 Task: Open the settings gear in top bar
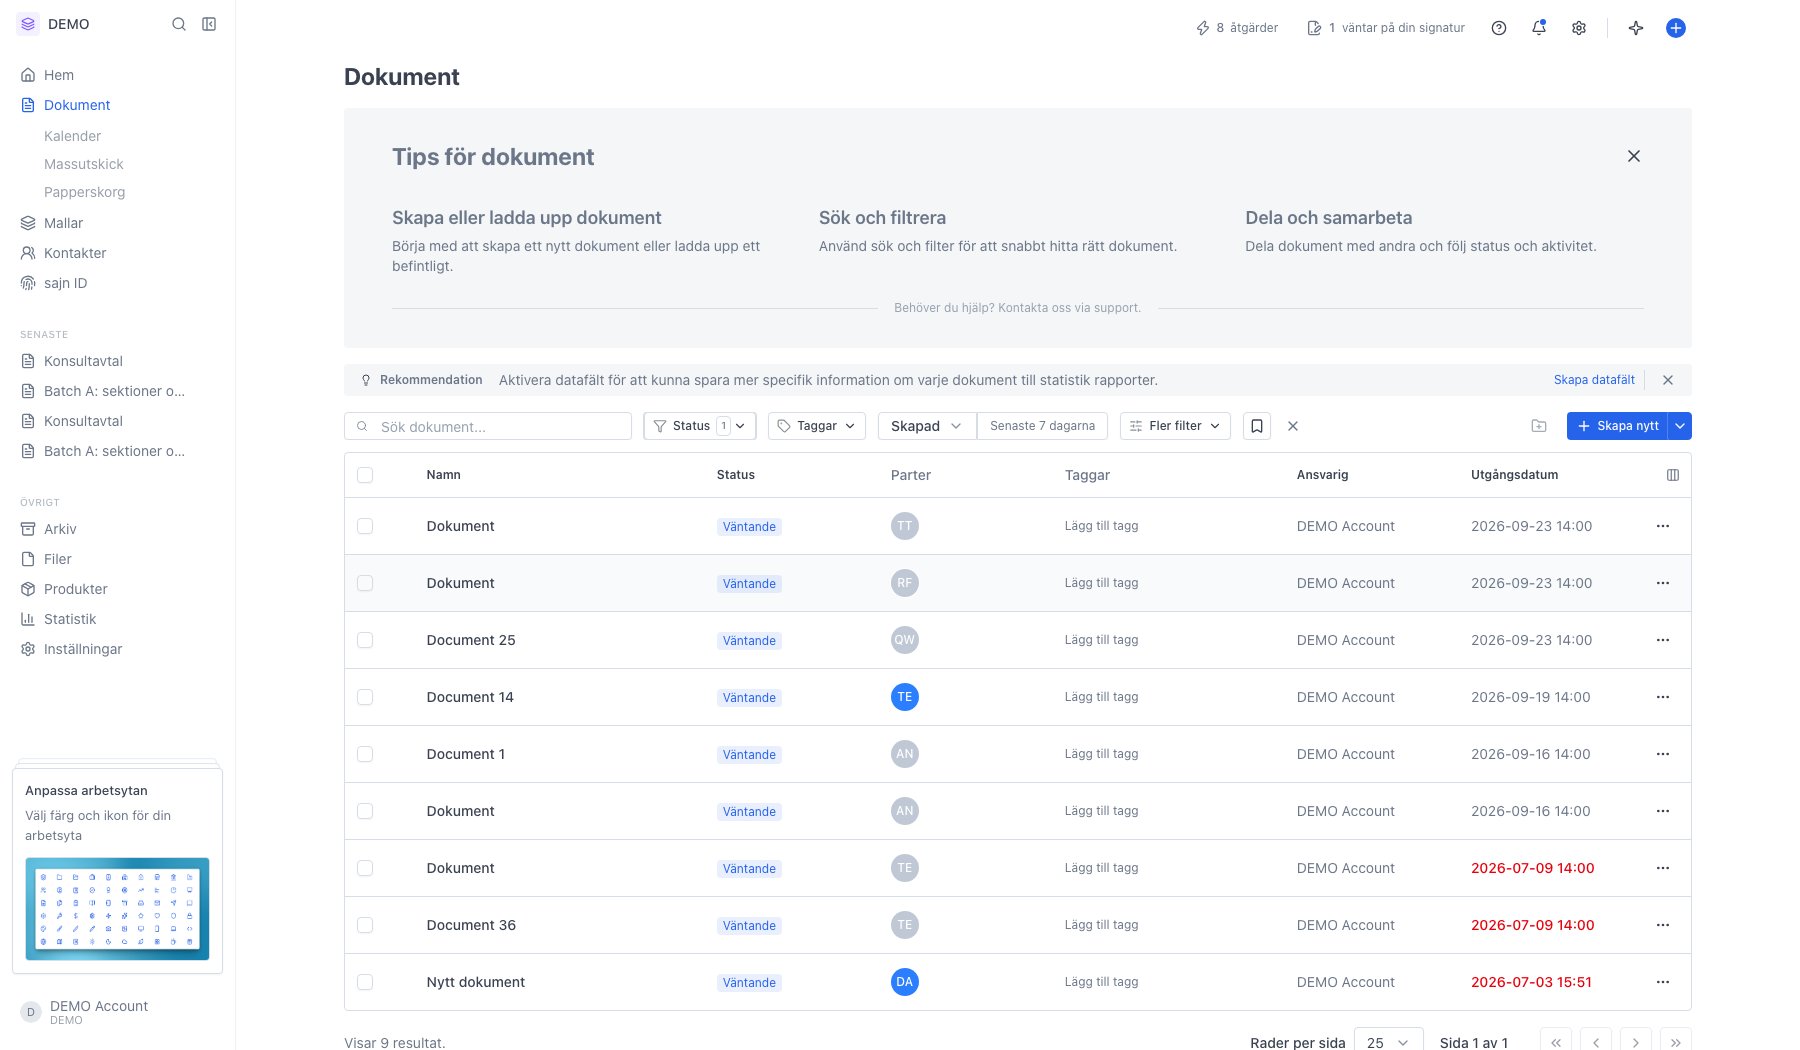tap(1579, 28)
